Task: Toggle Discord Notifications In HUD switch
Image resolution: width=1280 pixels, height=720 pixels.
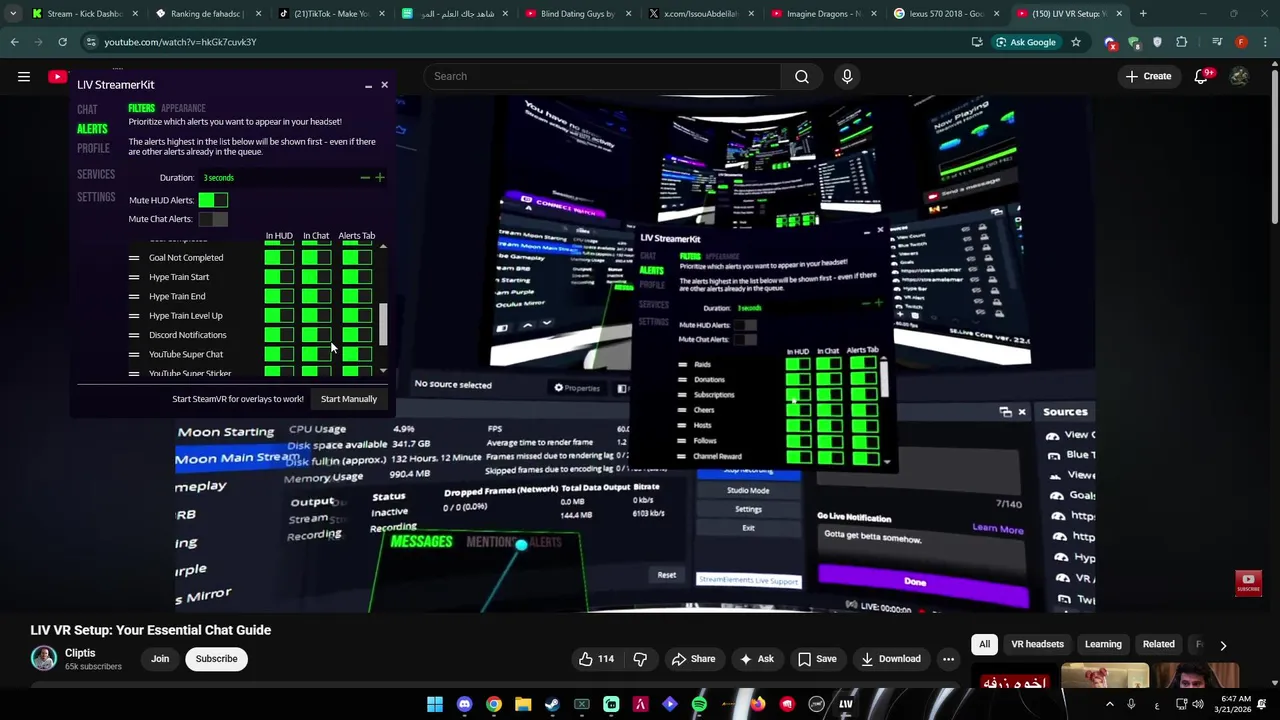Action: click(279, 335)
